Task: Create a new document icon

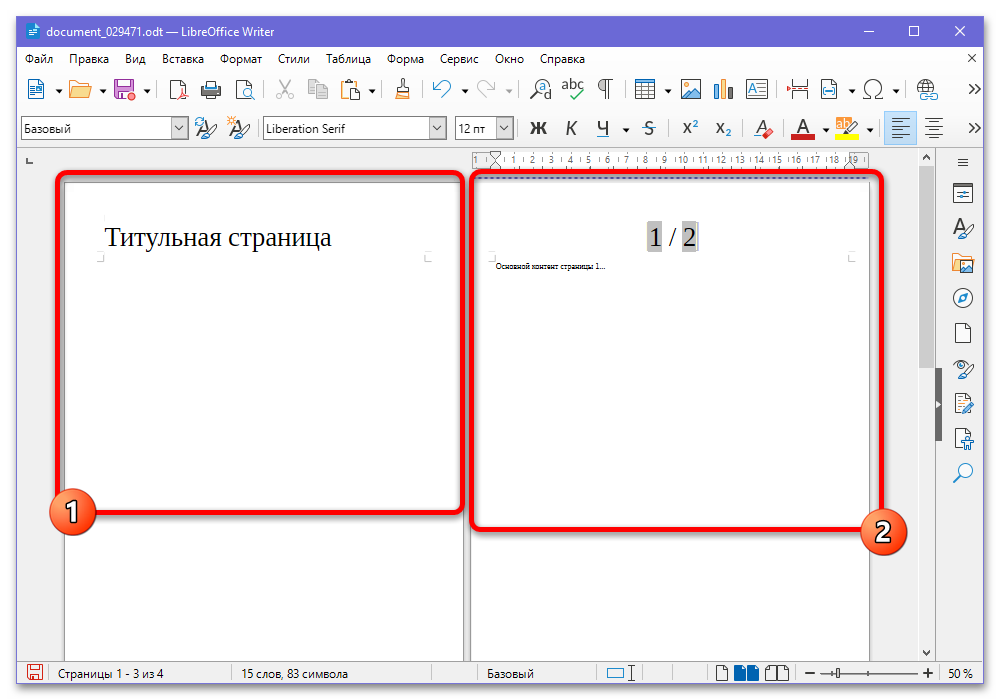Action: 36,89
